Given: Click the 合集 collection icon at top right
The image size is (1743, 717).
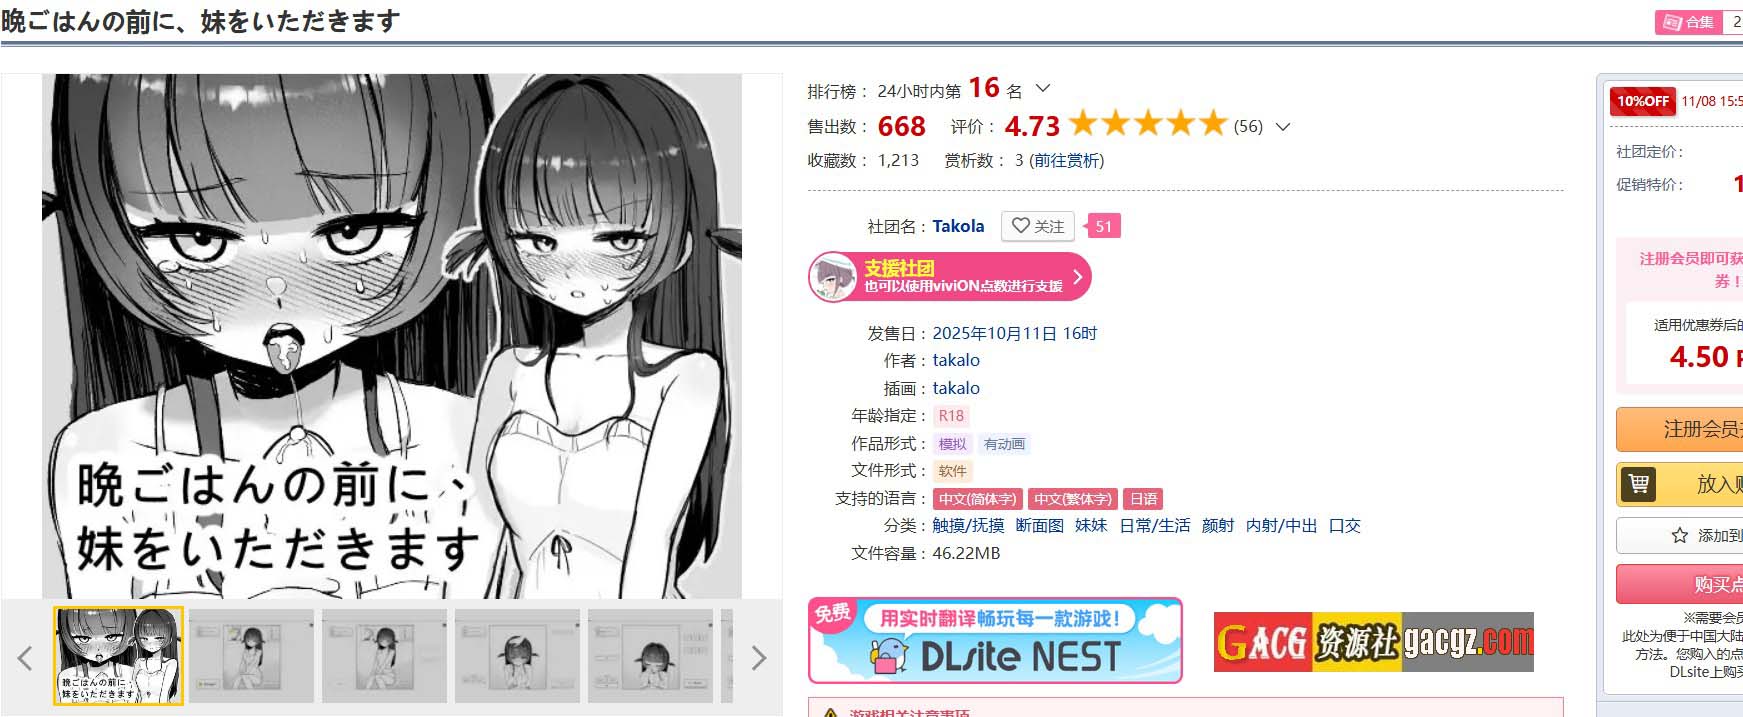Looking at the screenshot, I should (1690, 22).
